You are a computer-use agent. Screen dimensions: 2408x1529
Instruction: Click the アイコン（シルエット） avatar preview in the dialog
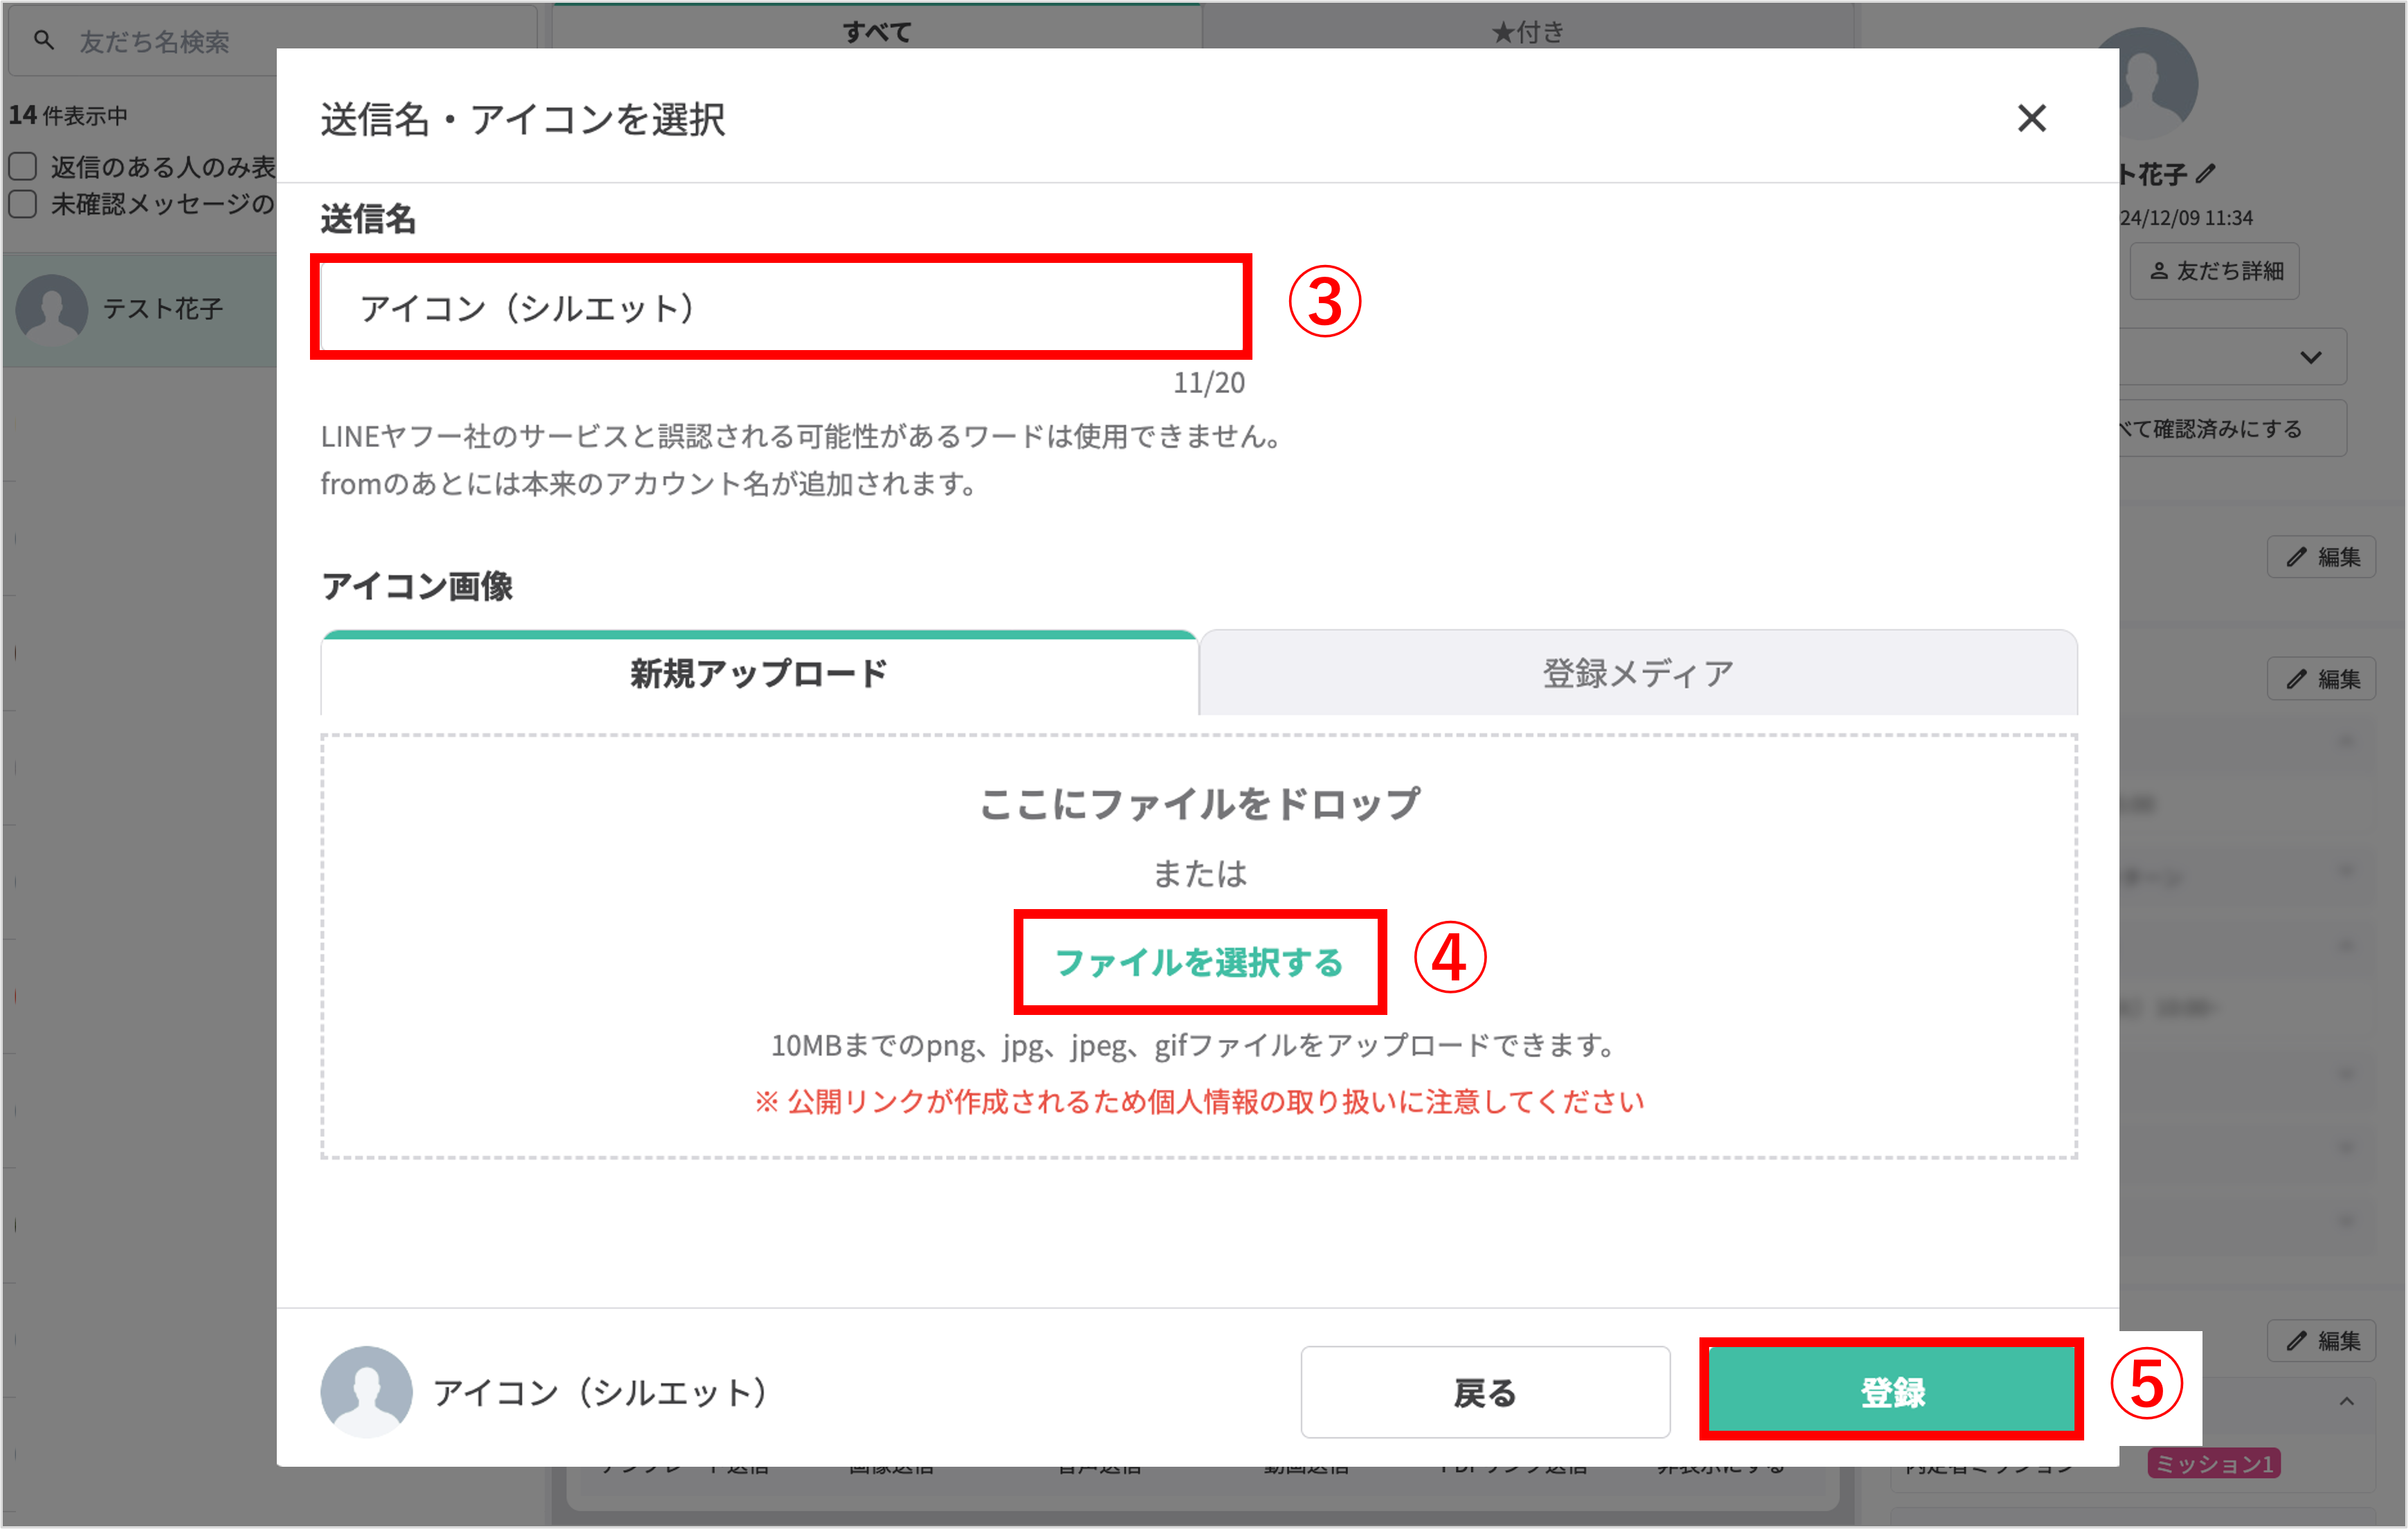pos(366,1391)
